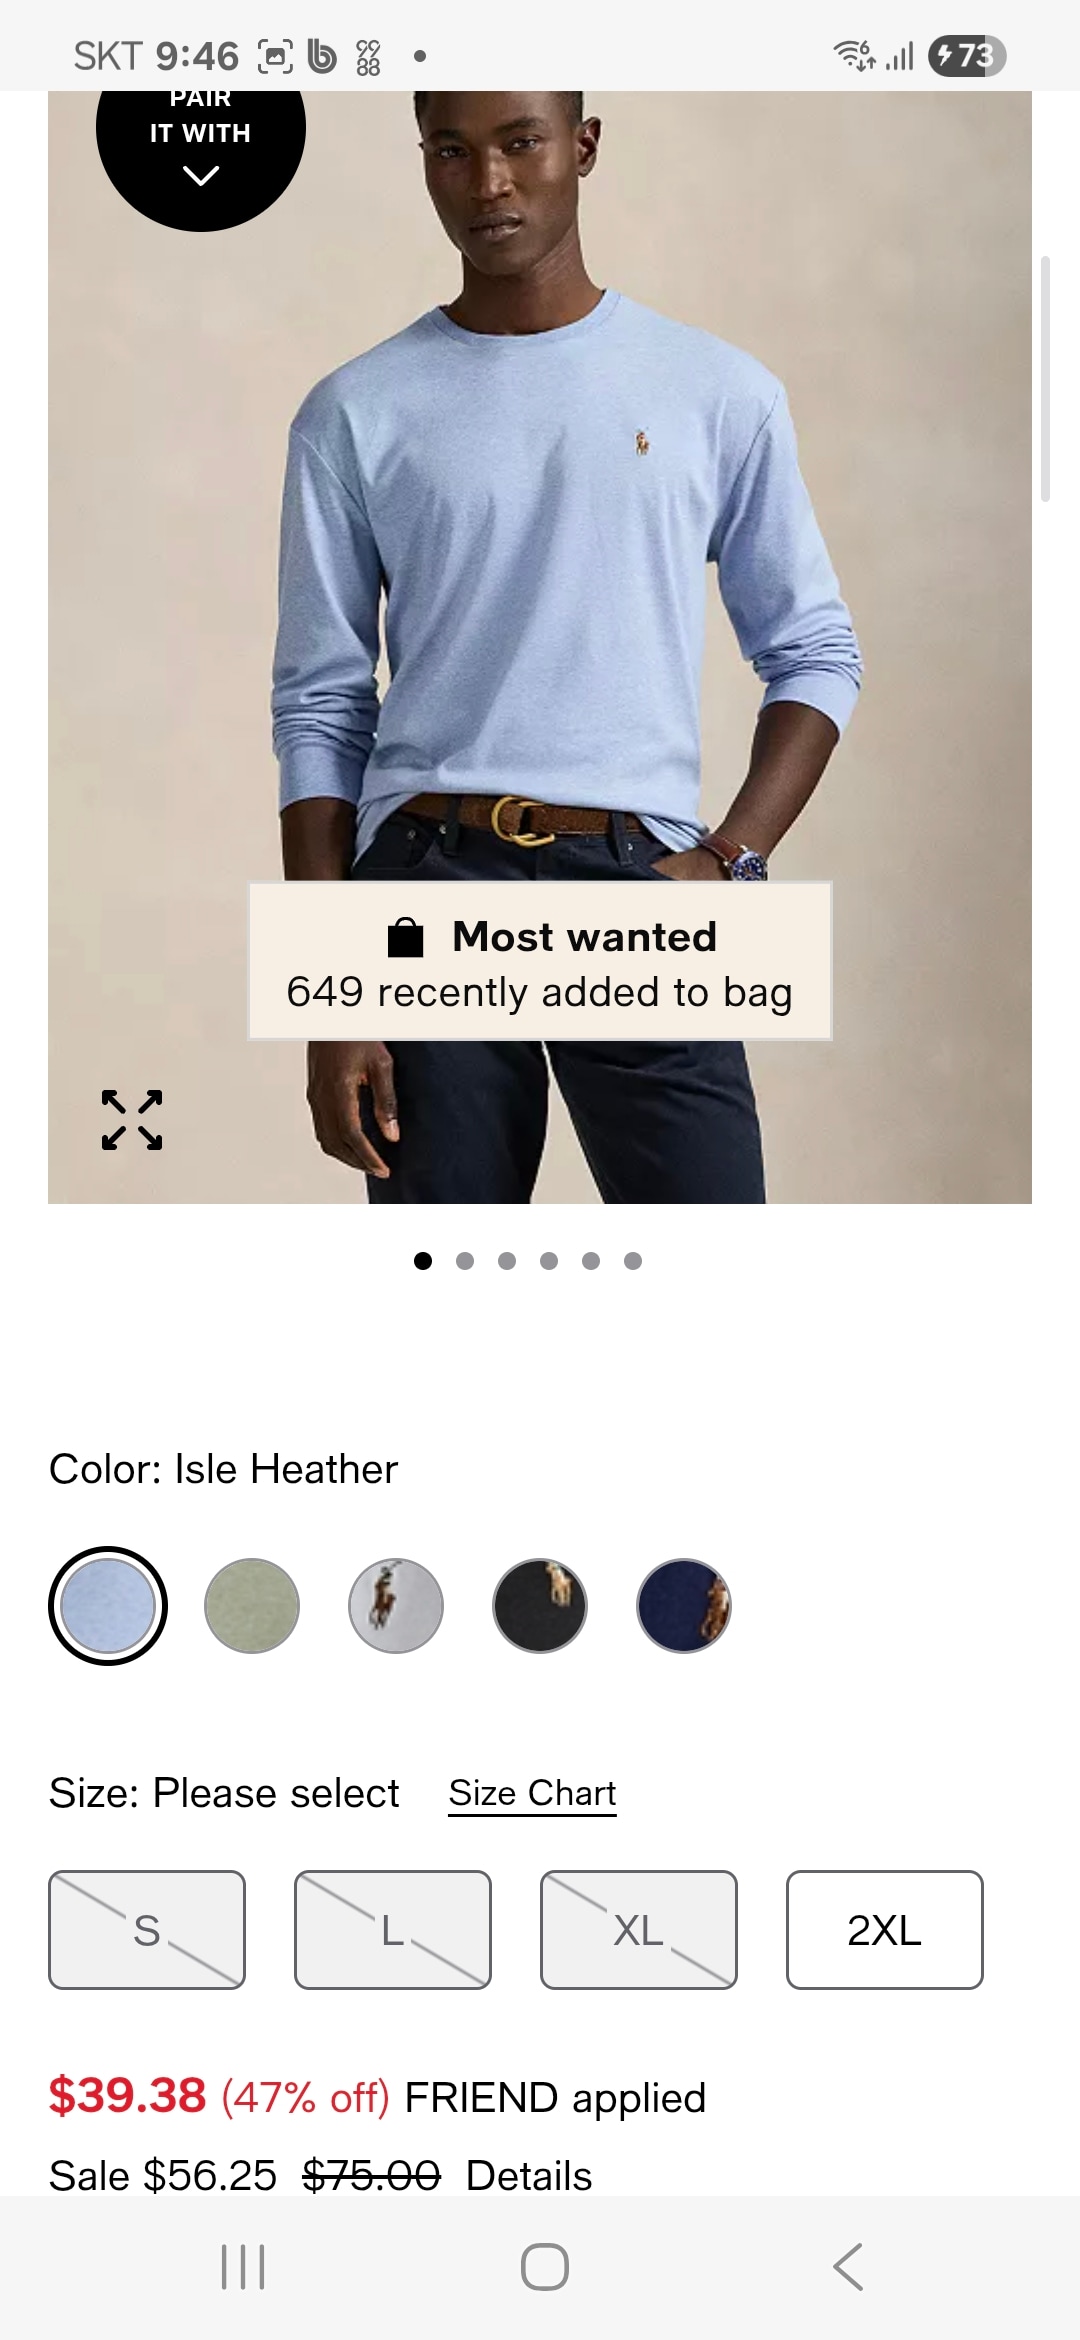Viewport: 1080px width, 2340px height.
Task: Open Android recent apps button
Action: [x=243, y=2267]
